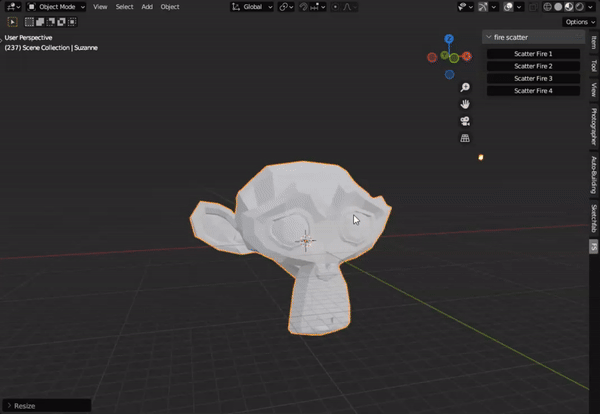Choose set new selection mode

[x=29, y=22]
